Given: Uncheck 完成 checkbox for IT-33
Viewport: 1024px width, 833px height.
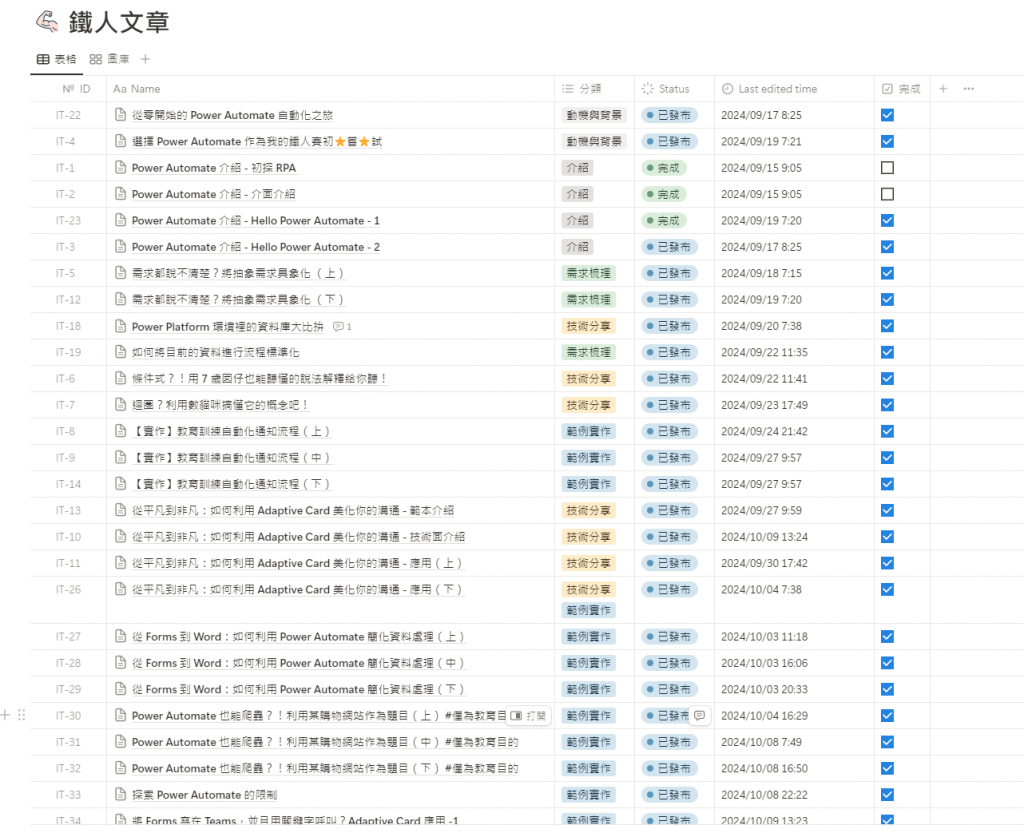Looking at the screenshot, I should 887,794.
